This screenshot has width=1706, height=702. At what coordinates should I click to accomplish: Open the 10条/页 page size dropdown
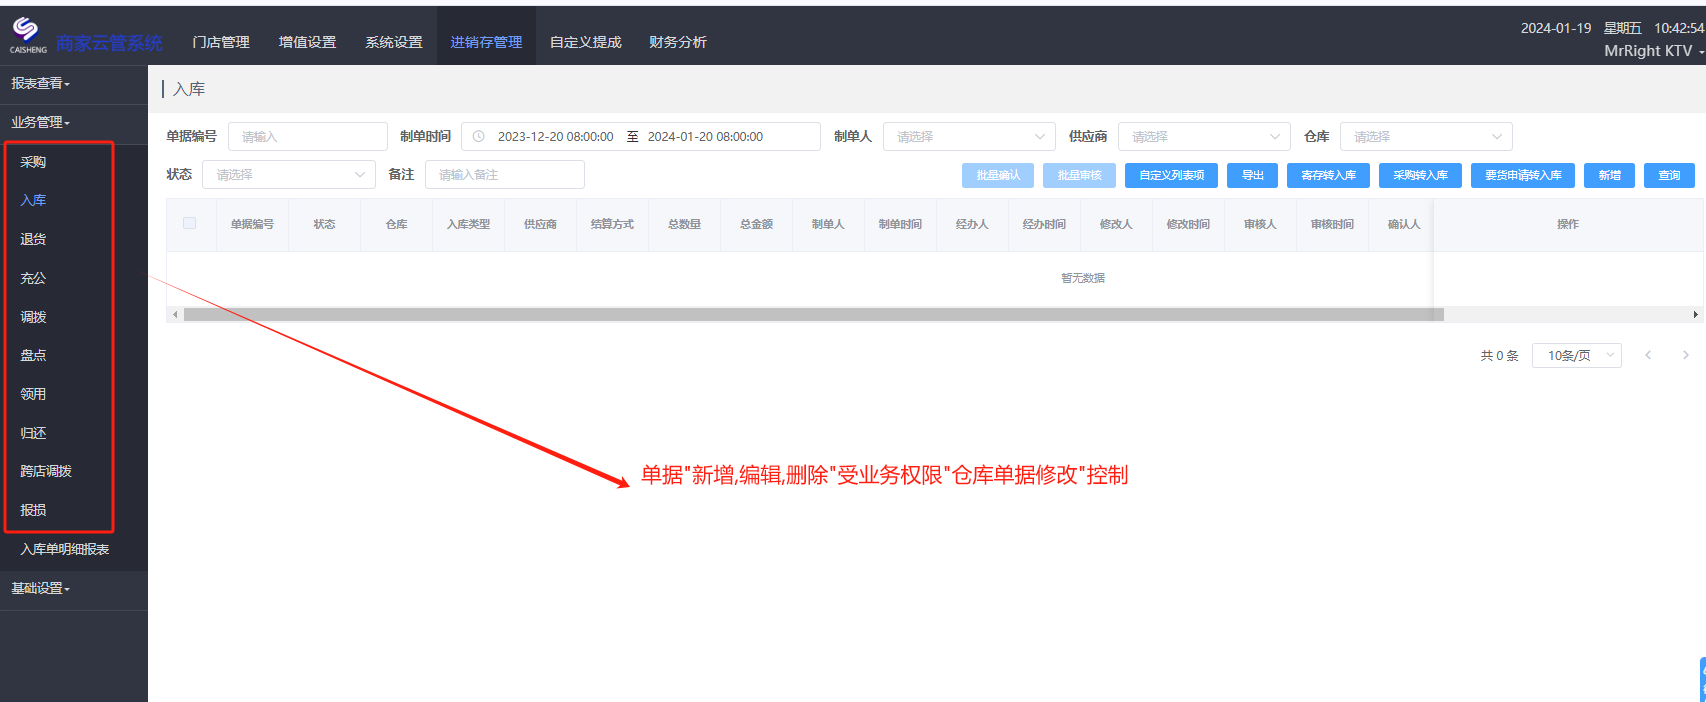1577,355
